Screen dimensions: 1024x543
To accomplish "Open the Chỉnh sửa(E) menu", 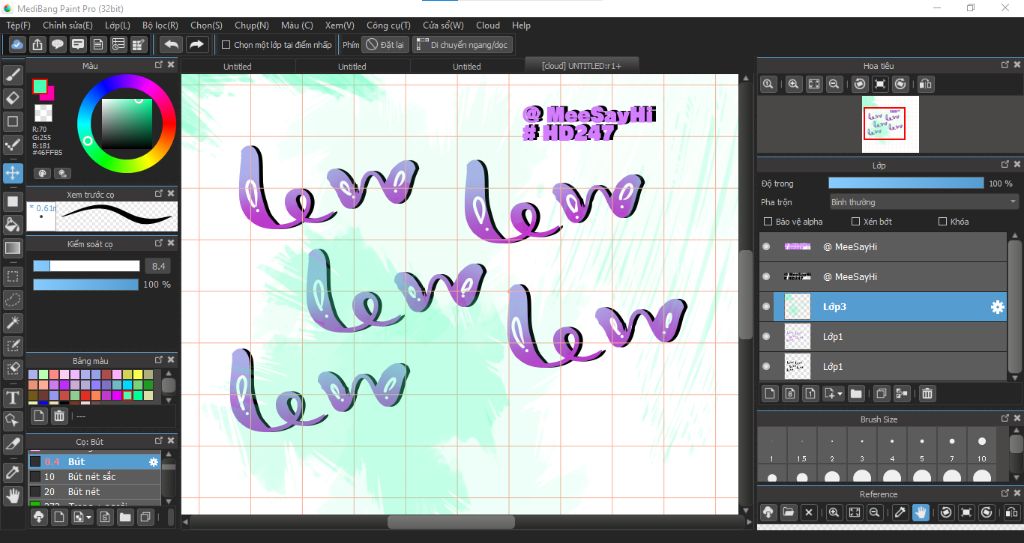I will (x=67, y=25).
